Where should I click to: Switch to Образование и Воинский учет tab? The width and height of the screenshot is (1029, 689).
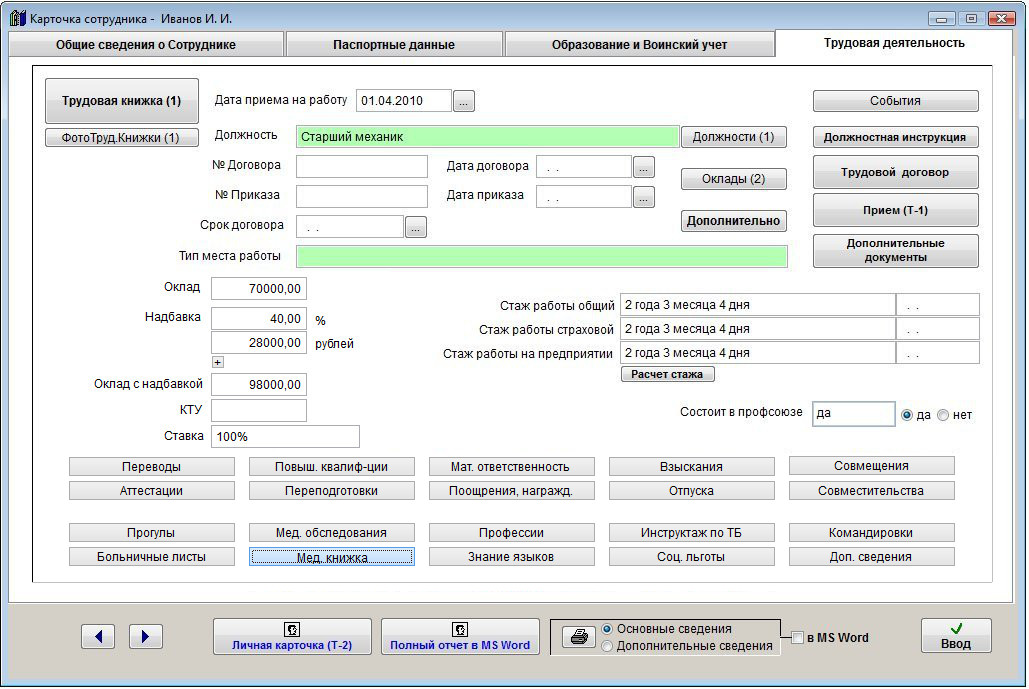639,45
